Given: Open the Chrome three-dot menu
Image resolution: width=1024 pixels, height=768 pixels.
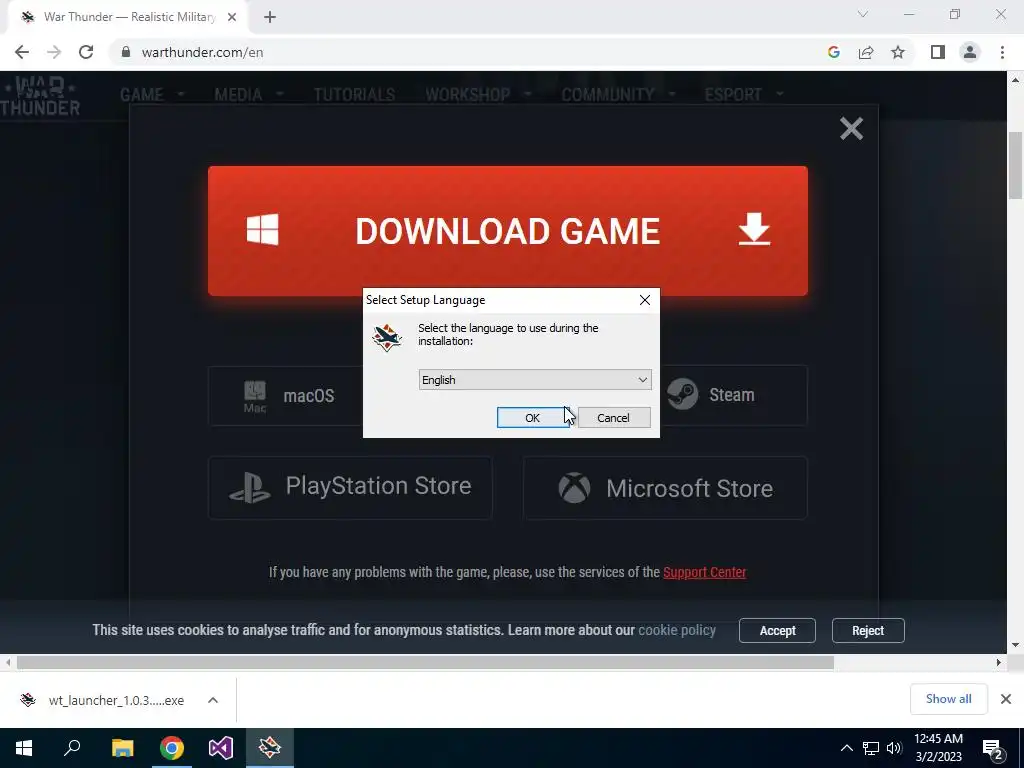Looking at the screenshot, I should click(x=1002, y=52).
